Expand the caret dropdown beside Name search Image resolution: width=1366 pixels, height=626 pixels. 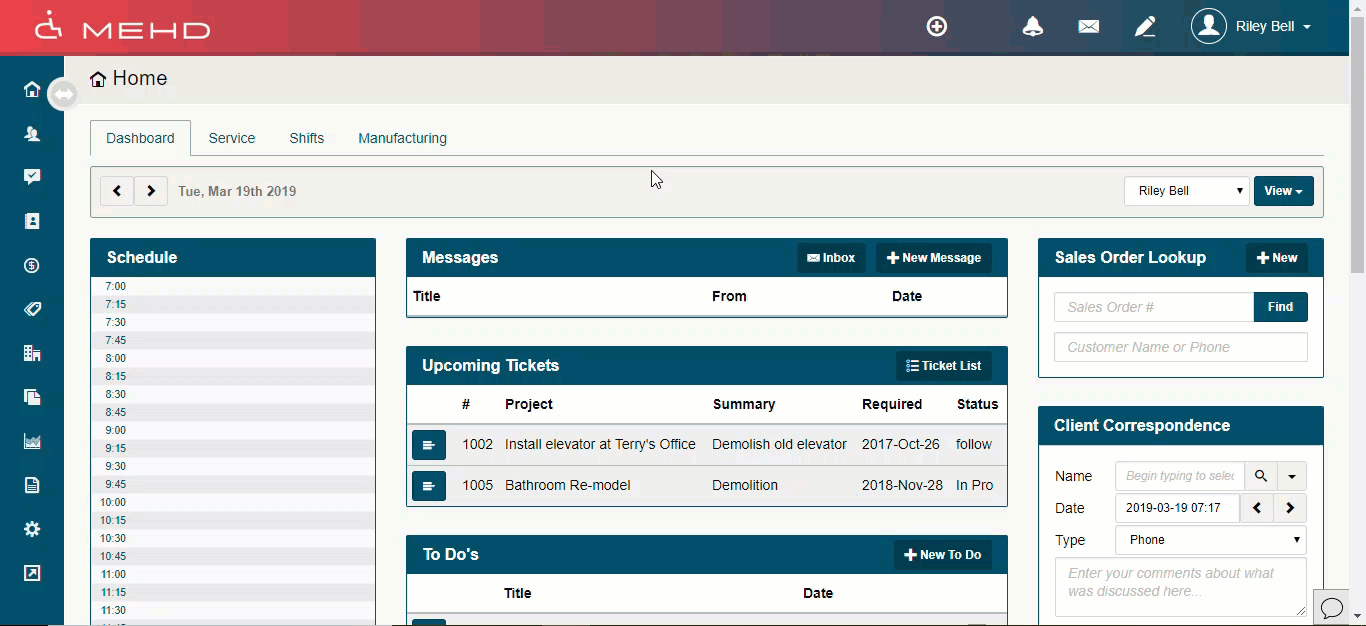point(1292,477)
